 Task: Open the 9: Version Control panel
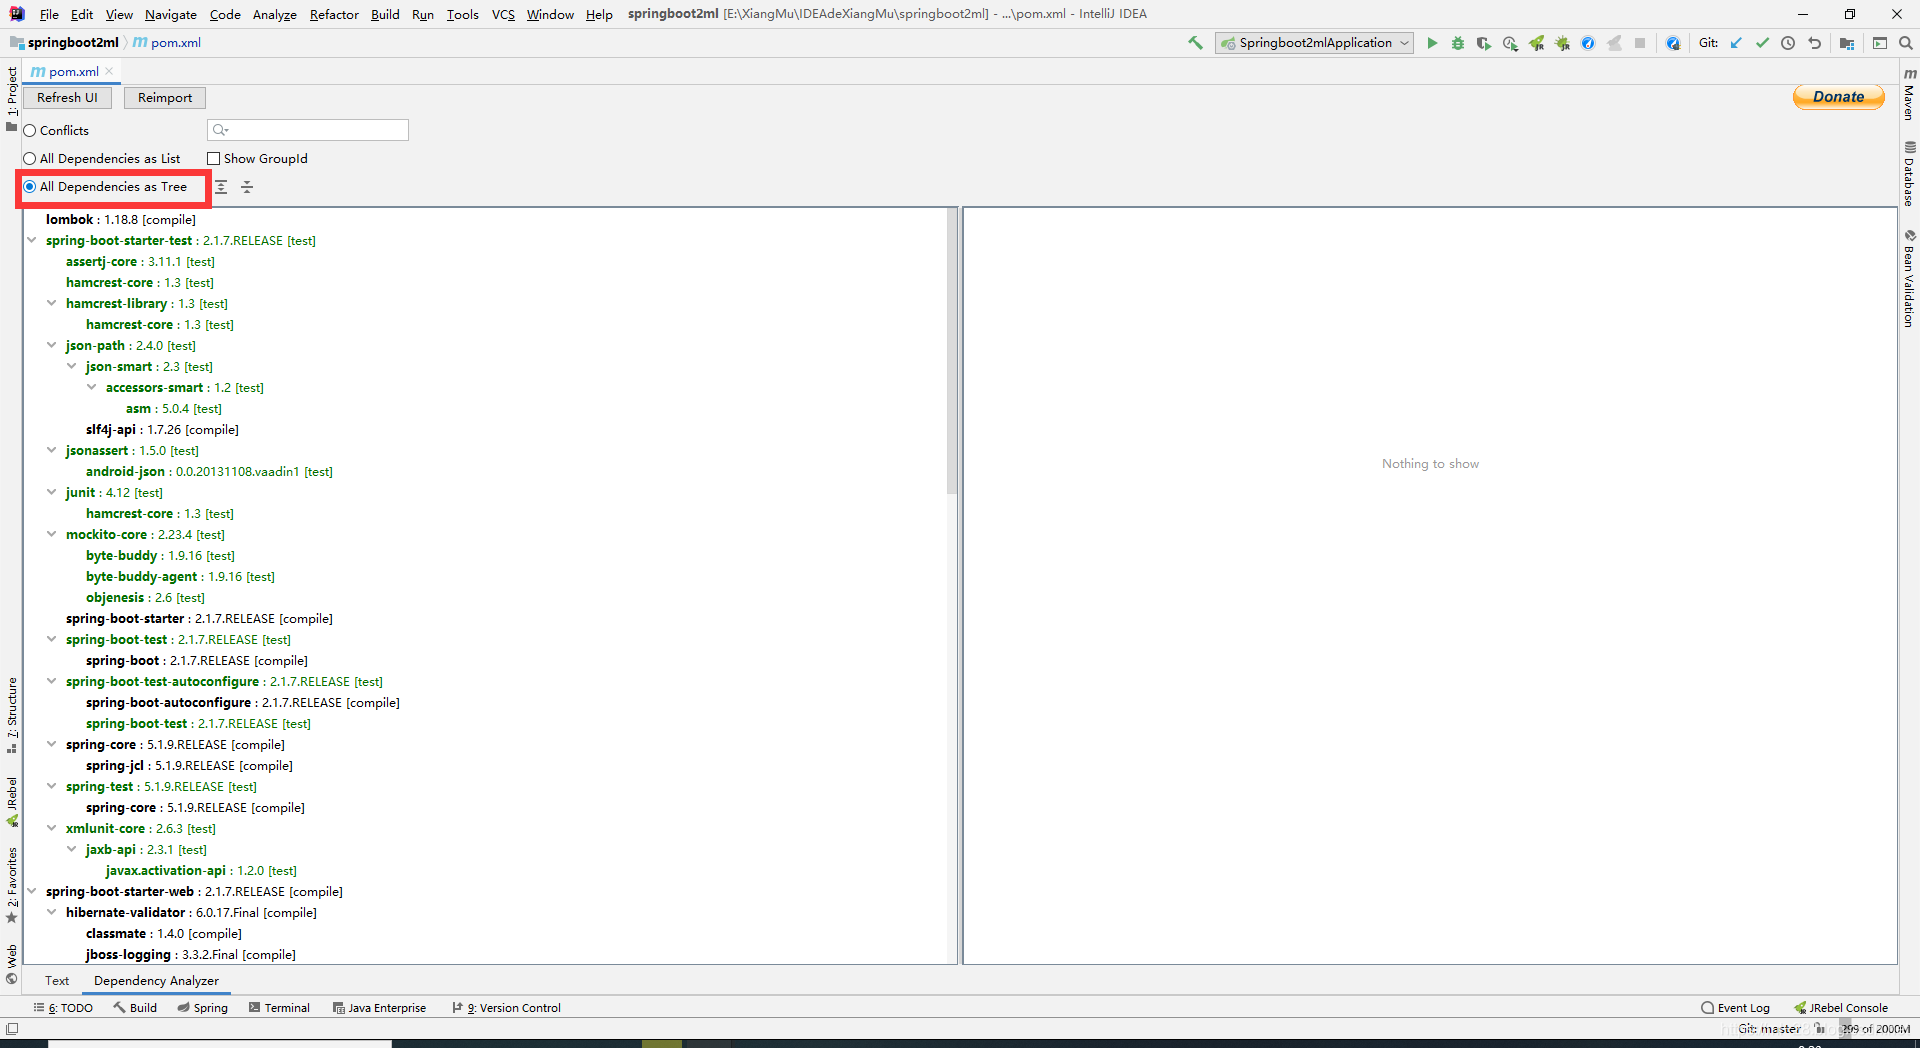pos(507,1008)
